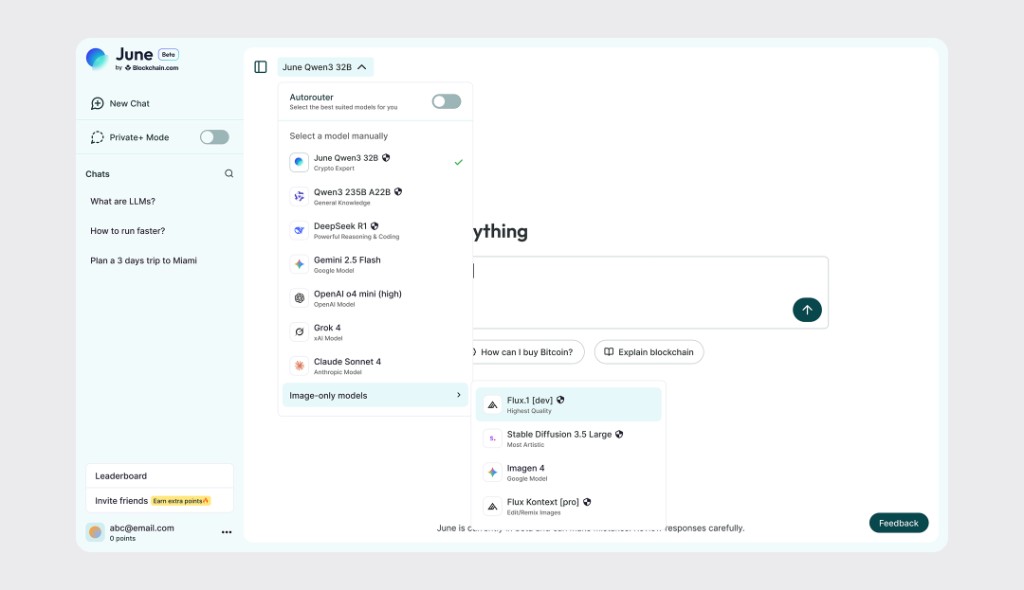Choose Flux Kontext [pro] image model
The height and width of the screenshot is (590, 1024).
[x=568, y=506]
